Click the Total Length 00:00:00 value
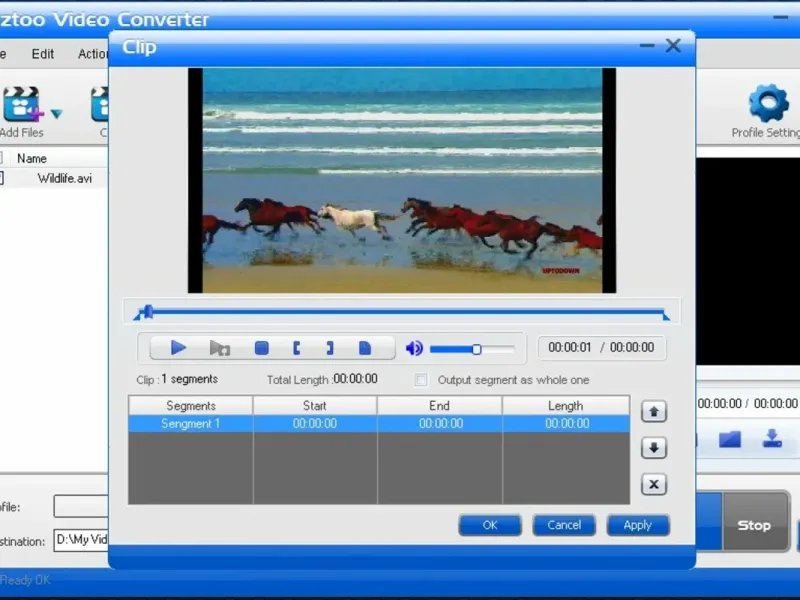 [x=355, y=379]
